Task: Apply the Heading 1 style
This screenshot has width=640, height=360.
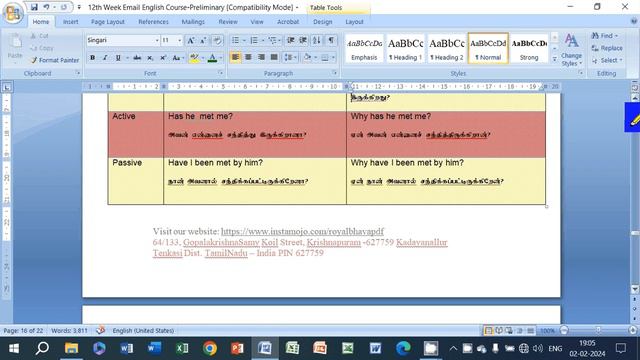Action: point(406,49)
